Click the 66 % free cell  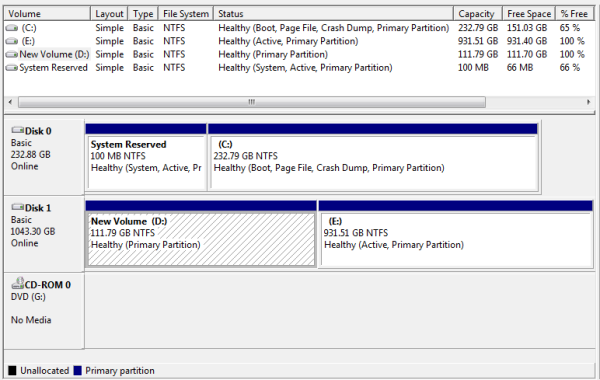pos(570,68)
